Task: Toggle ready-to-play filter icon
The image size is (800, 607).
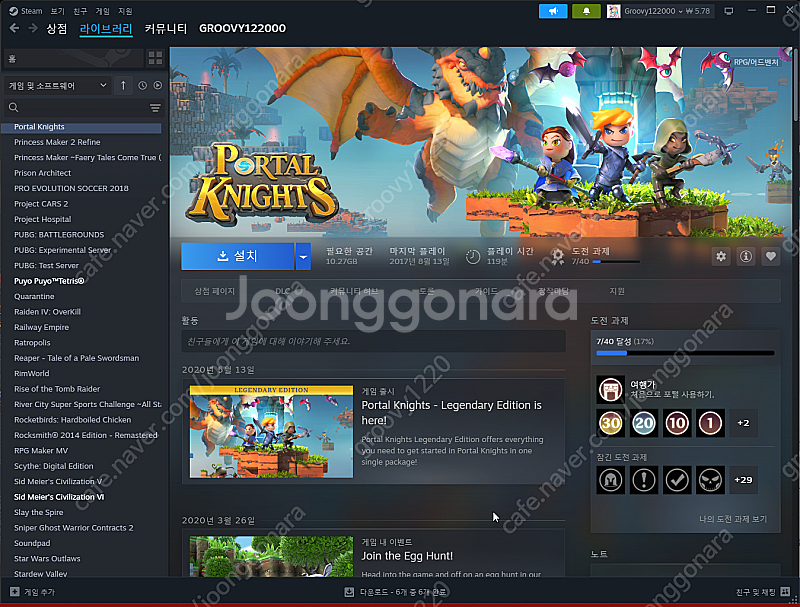Action: coord(157,86)
